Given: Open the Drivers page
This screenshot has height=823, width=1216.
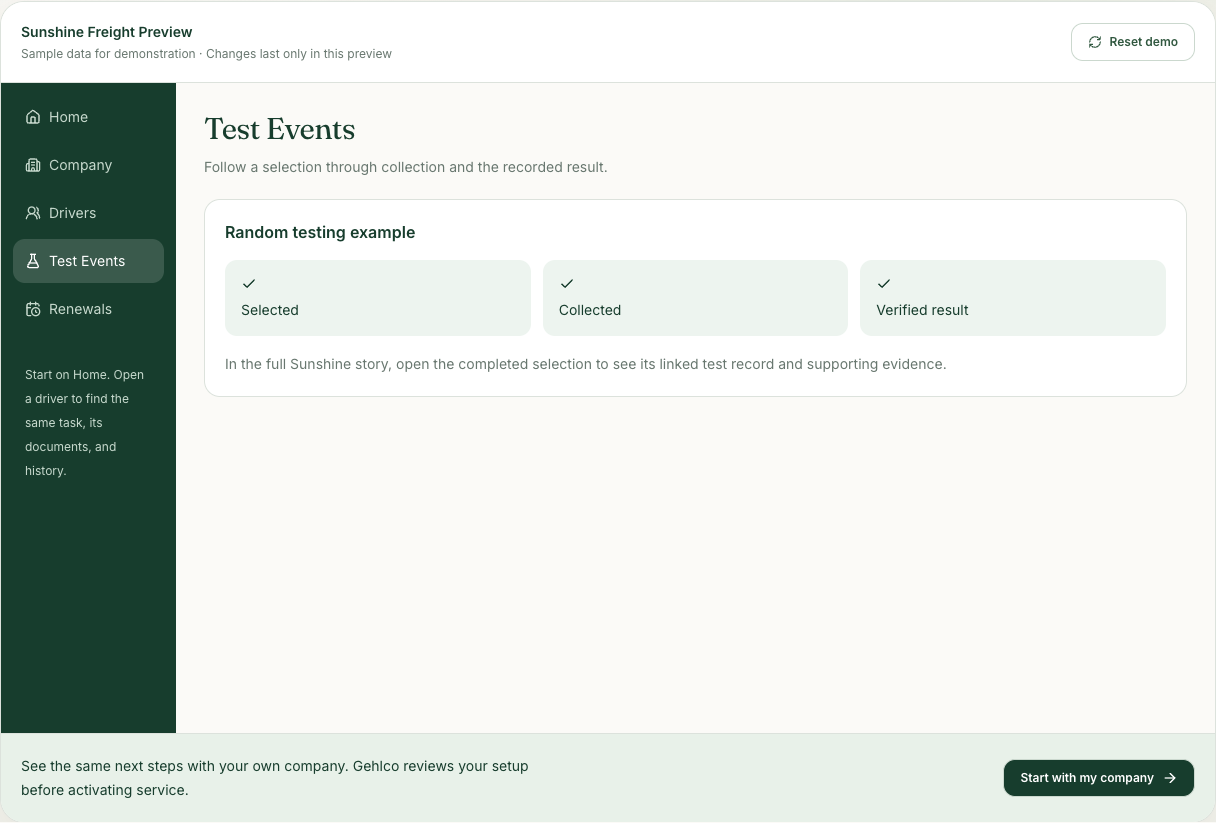Looking at the screenshot, I should [x=88, y=213].
